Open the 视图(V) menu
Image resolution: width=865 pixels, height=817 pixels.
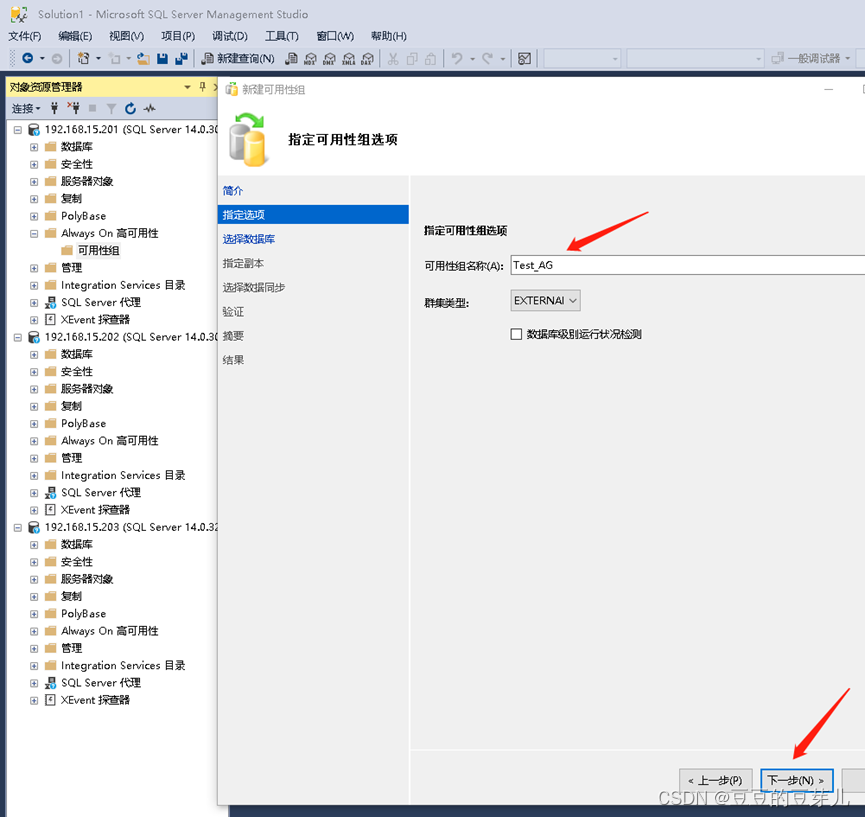coord(126,36)
